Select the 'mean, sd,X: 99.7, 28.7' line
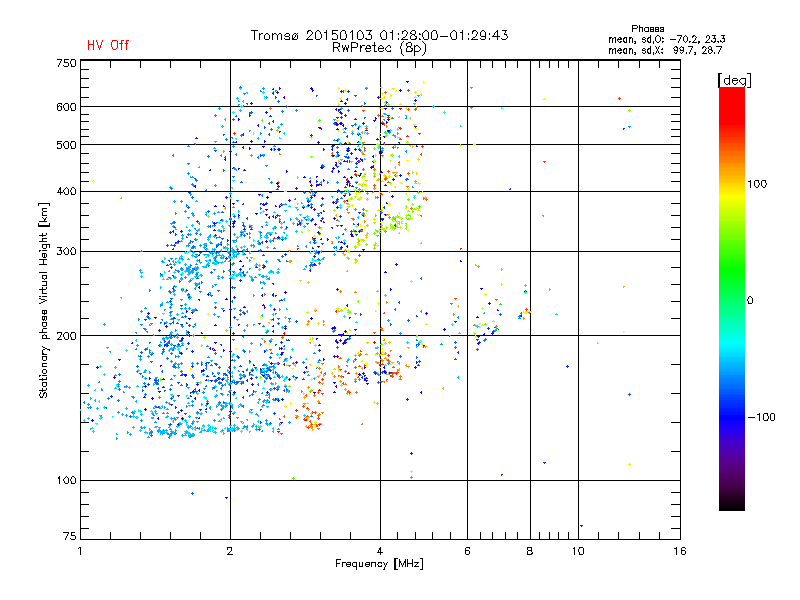This screenshot has height=600, width=800. coord(665,50)
